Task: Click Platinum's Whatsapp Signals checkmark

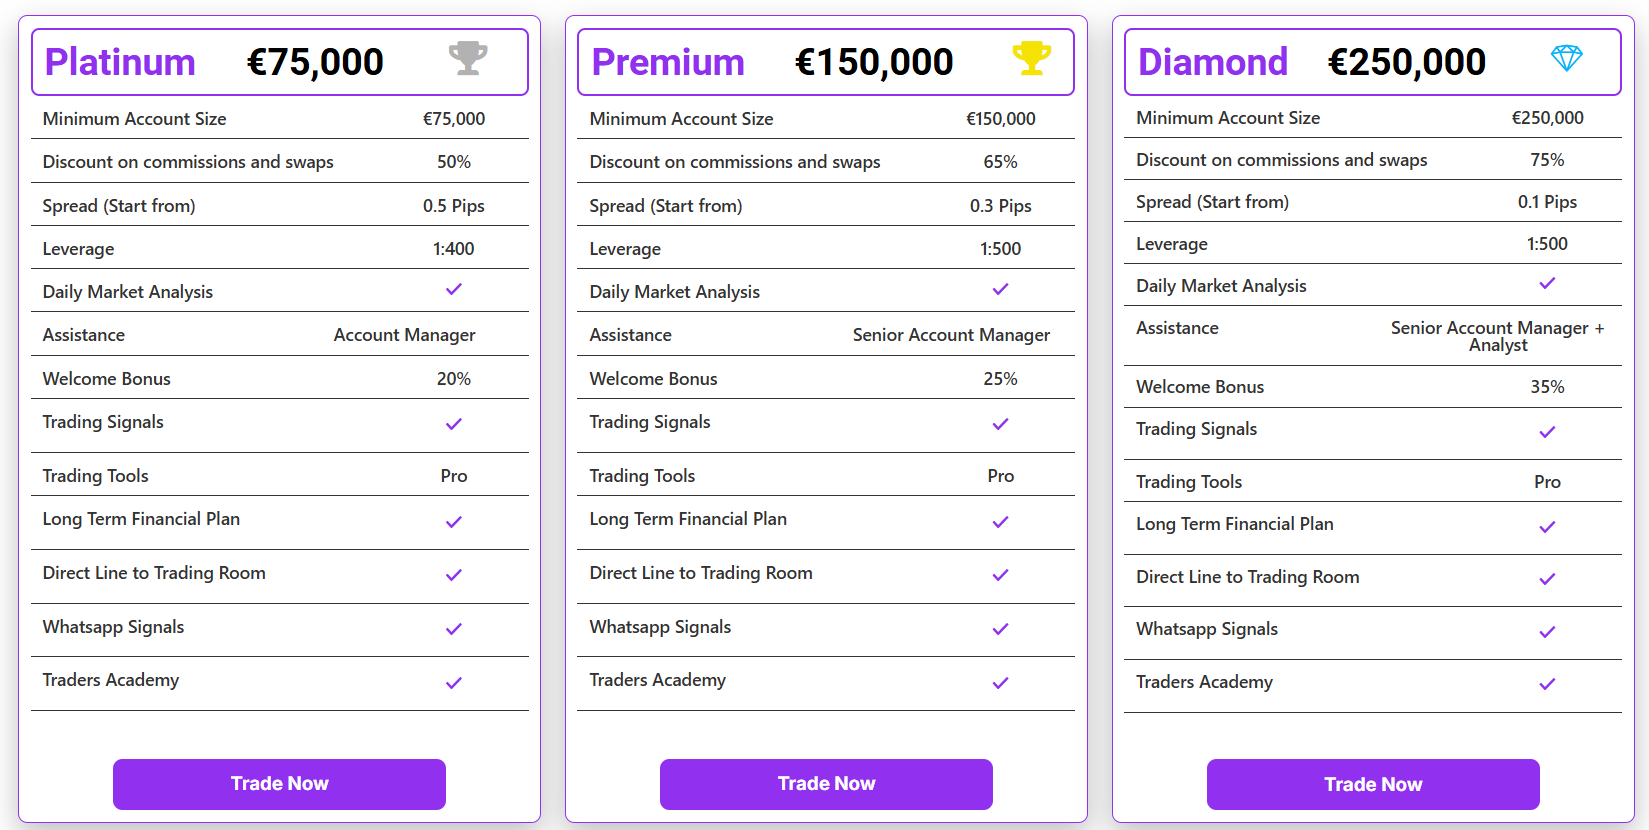Action: pos(454,629)
